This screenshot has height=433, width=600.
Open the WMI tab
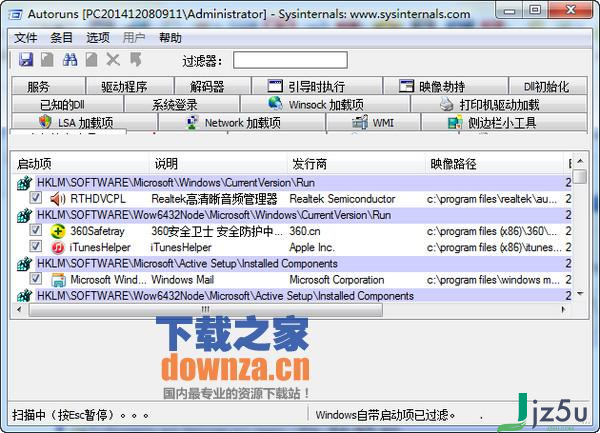click(373, 122)
